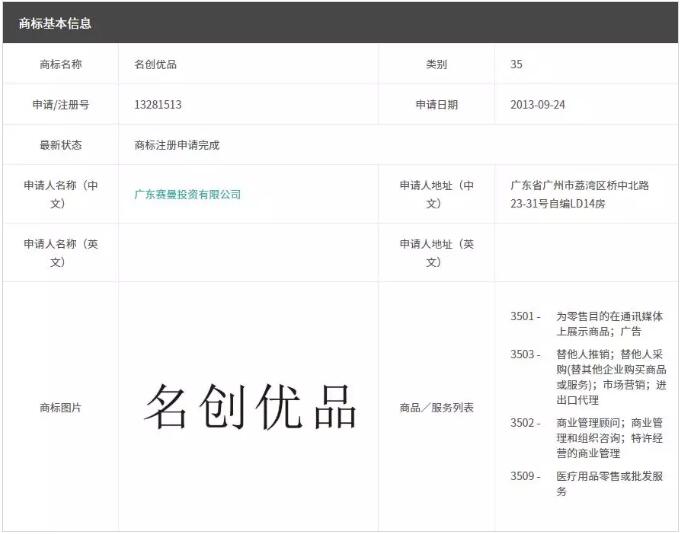Select the 商标基本信息 header bar
The height and width of the screenshot is (534, 684).
click(342, 22)
